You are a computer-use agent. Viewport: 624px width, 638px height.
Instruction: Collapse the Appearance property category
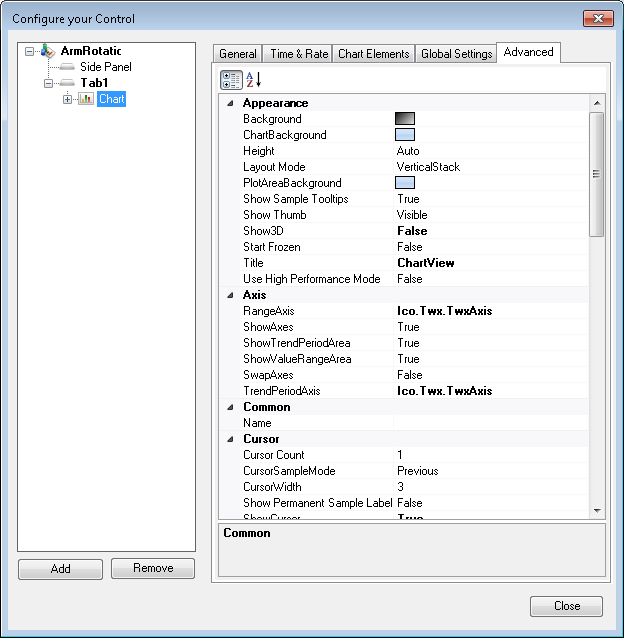pyautogui.click(x=231, y=103)
